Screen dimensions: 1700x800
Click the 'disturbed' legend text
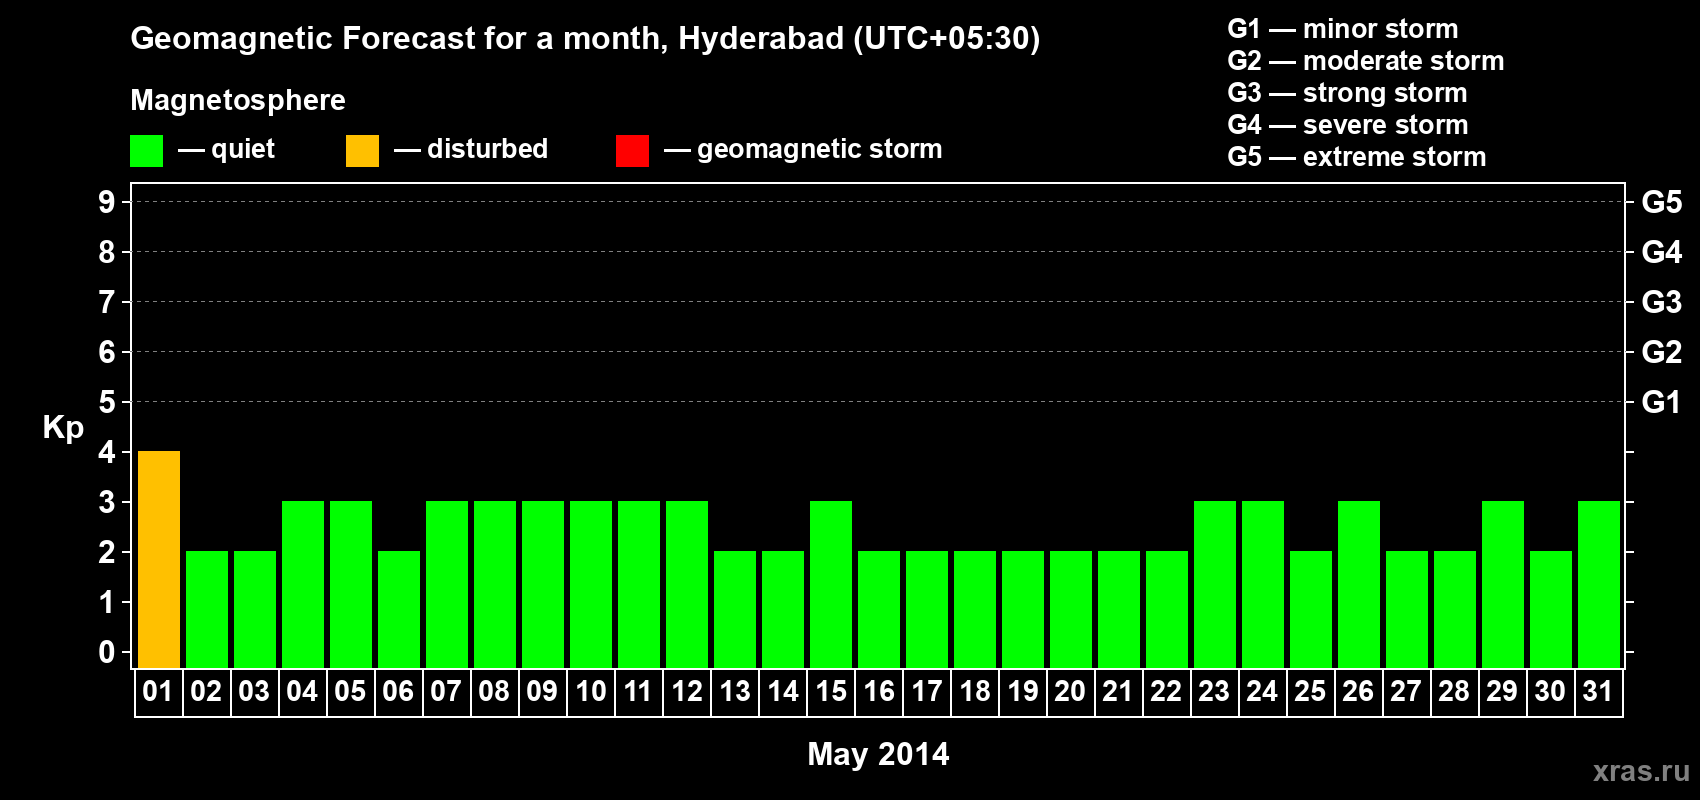487,149
